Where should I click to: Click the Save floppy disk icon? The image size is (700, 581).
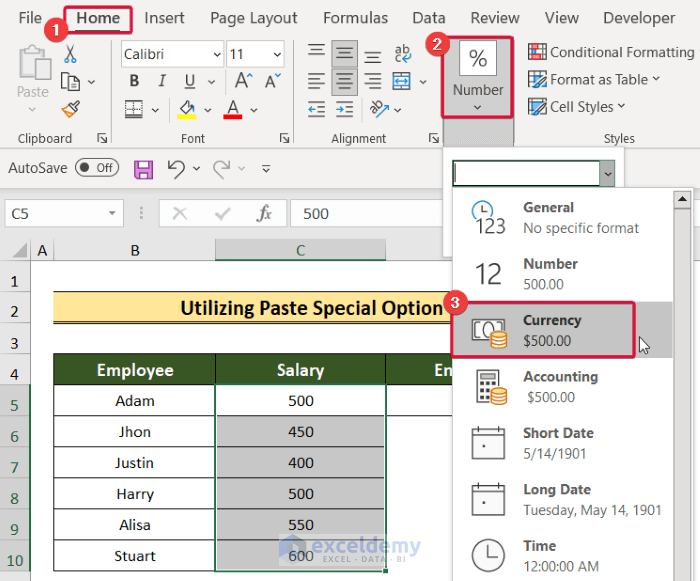pyautogui.click(x=143, y=169)
